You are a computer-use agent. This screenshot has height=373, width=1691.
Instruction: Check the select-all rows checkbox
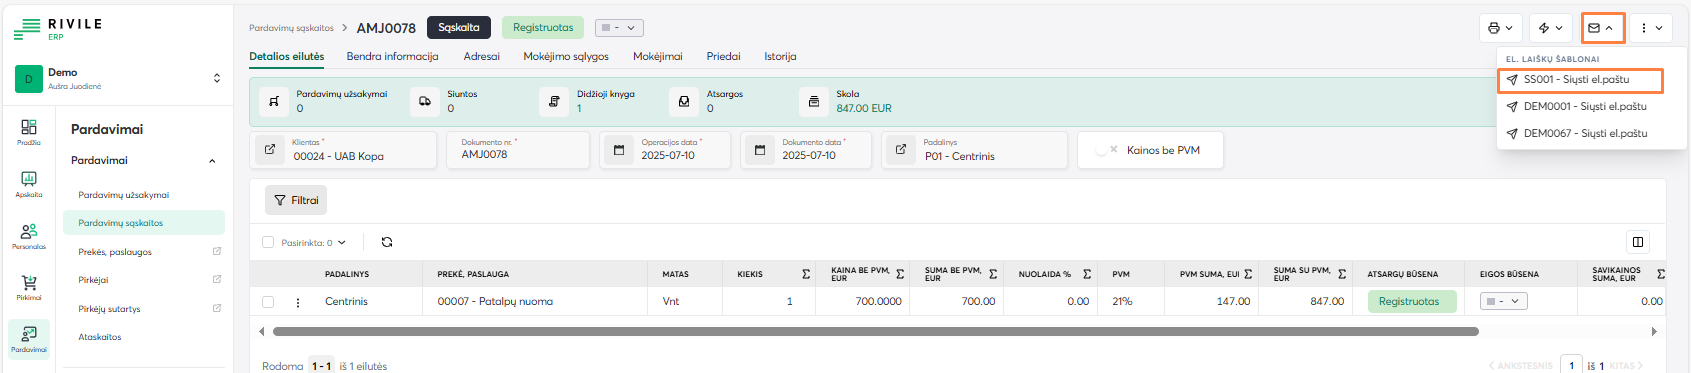[x=268, y=242]
